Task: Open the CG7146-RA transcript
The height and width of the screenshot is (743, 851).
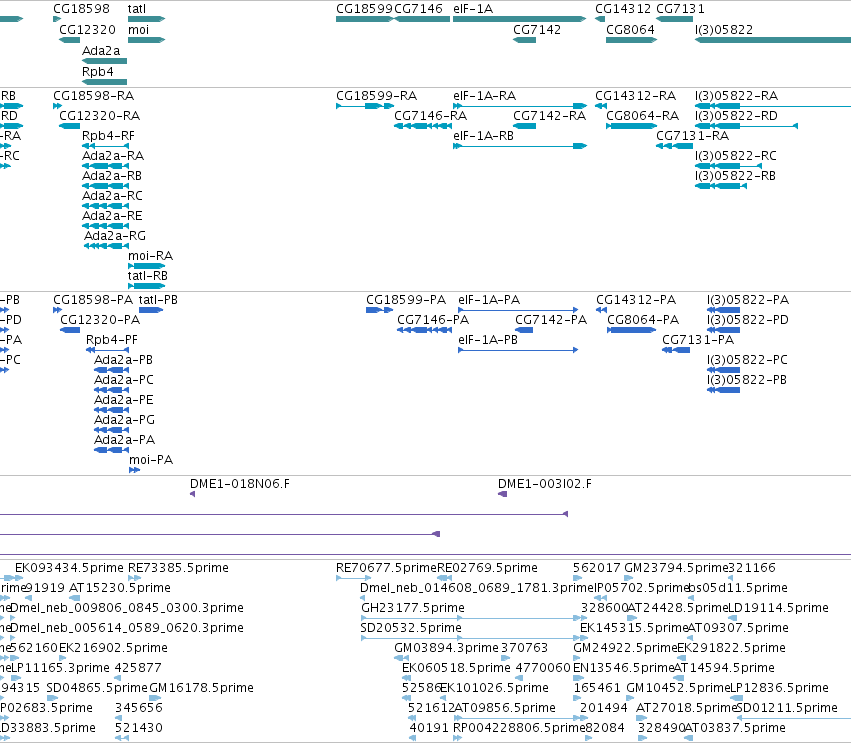Action: (423, 126)
